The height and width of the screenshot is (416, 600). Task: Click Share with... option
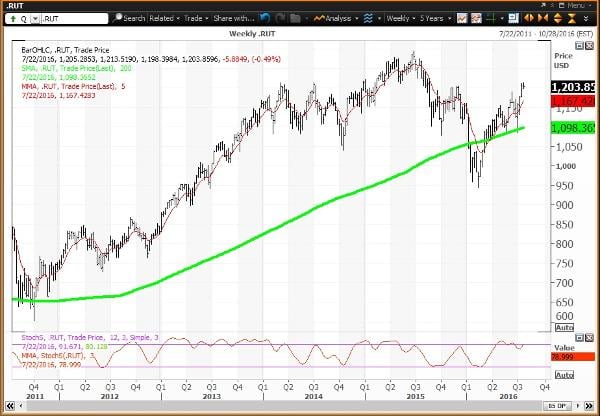click(x=233, y=18)
